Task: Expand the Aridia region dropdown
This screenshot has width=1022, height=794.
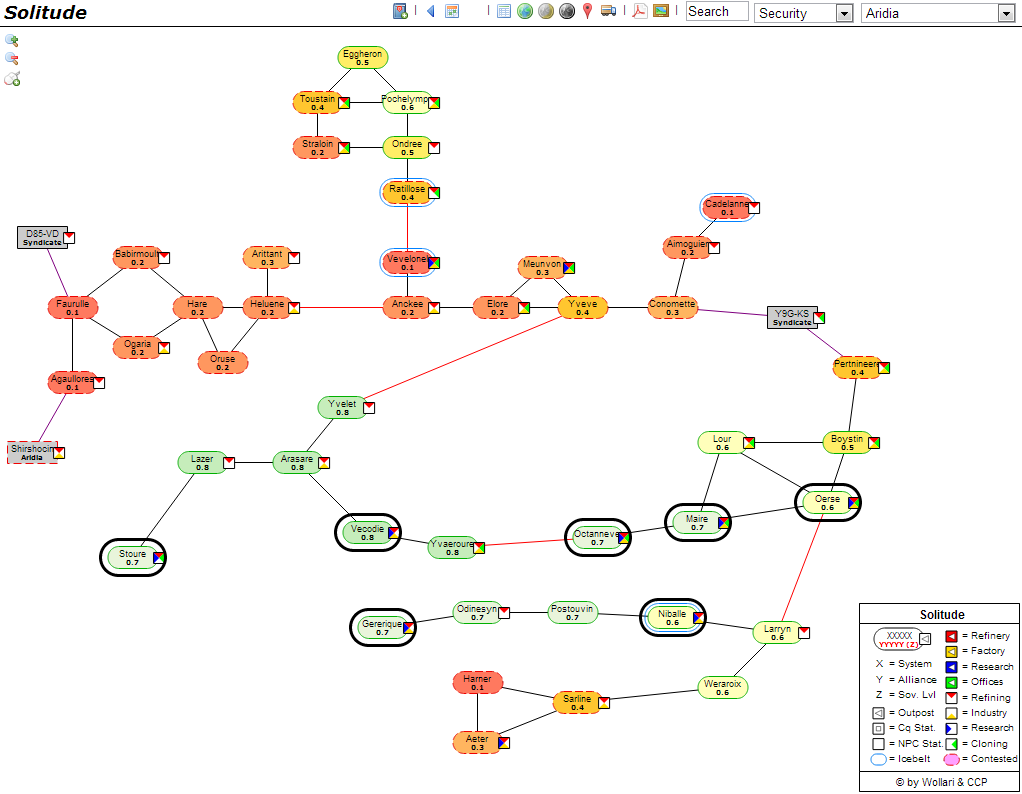Action: [x=937, y=13]
